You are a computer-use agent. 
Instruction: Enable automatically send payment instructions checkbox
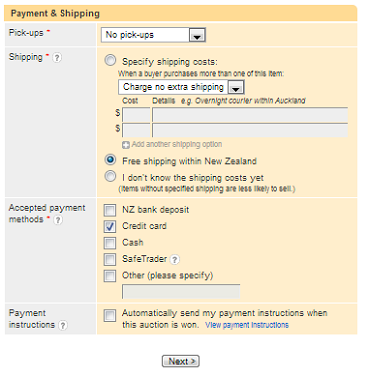[x=110, y=315]
